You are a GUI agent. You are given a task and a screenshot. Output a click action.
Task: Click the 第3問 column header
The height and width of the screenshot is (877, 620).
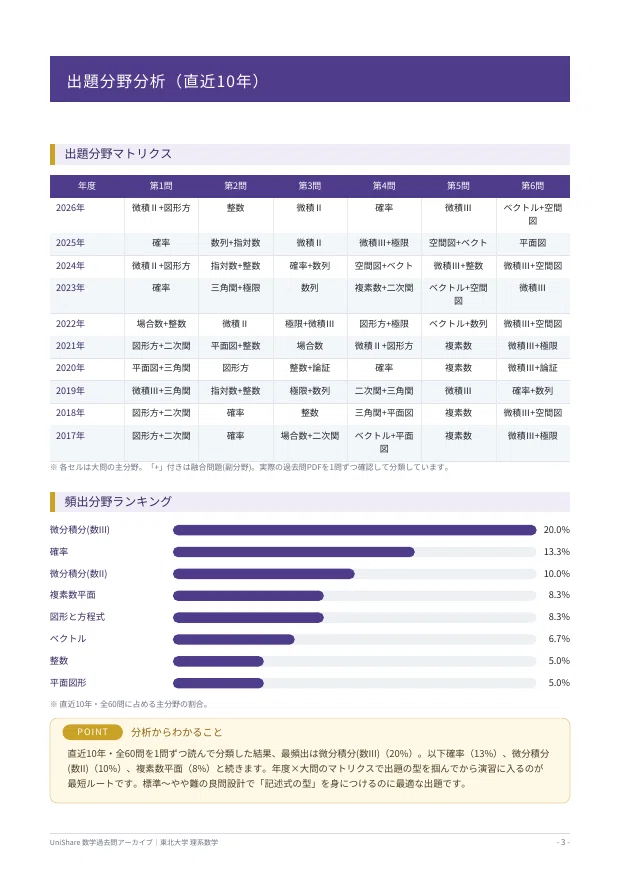310,186
